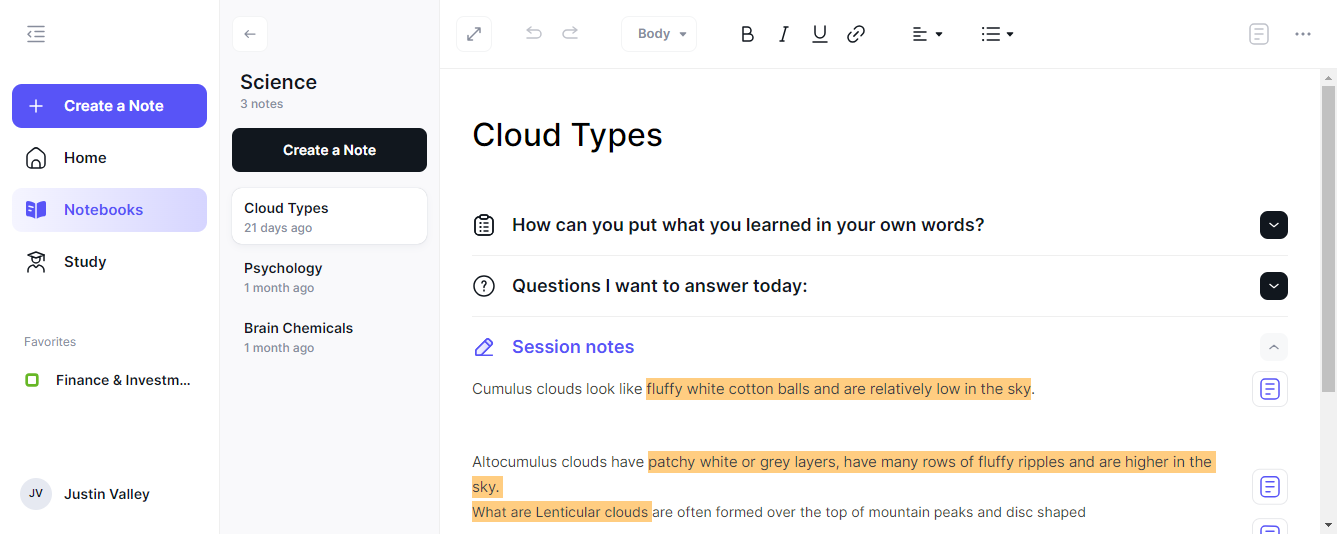The height and width of the screenshot is (534, 1337).
Task: Open the three-dot more options menu
Action: coord(1303,34)
